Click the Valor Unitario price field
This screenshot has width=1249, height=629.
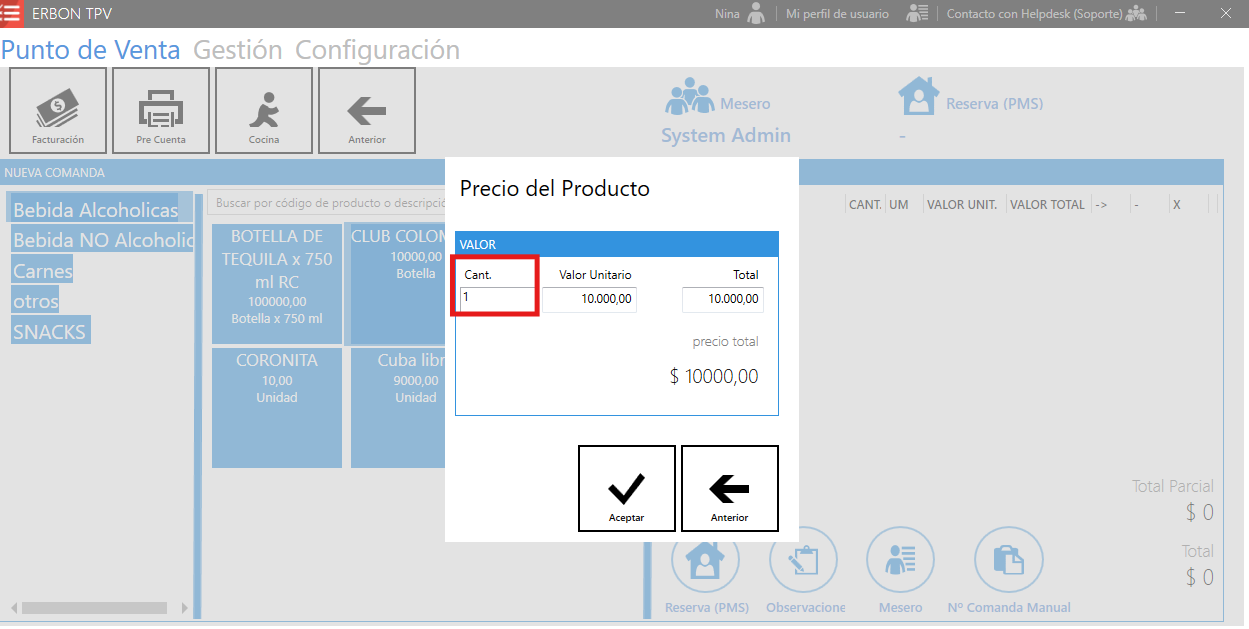click(590, 299)
